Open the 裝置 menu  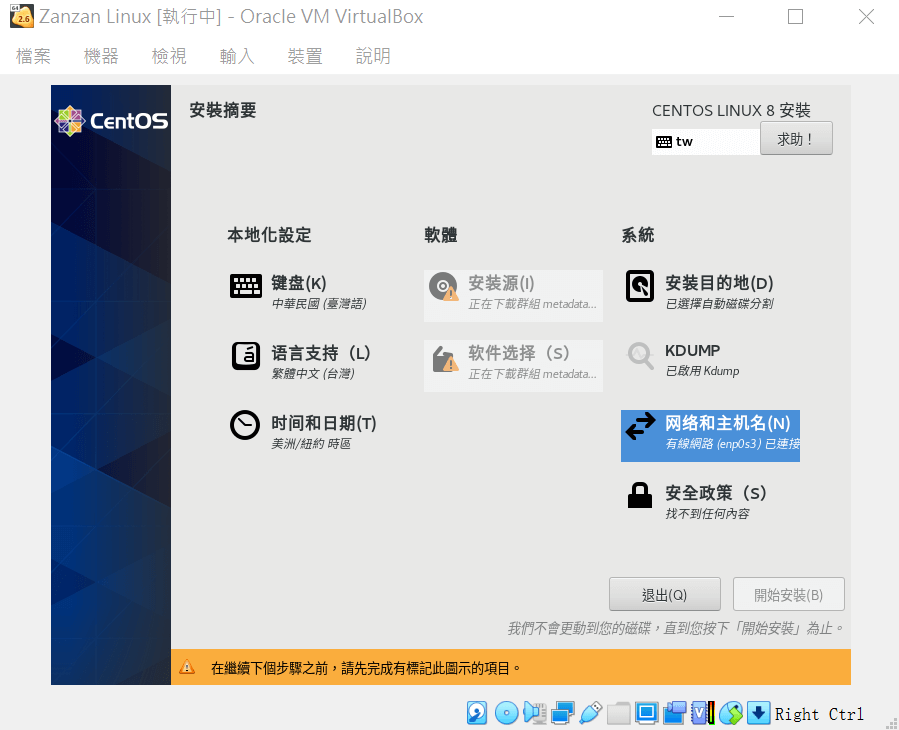click(305, 56)
